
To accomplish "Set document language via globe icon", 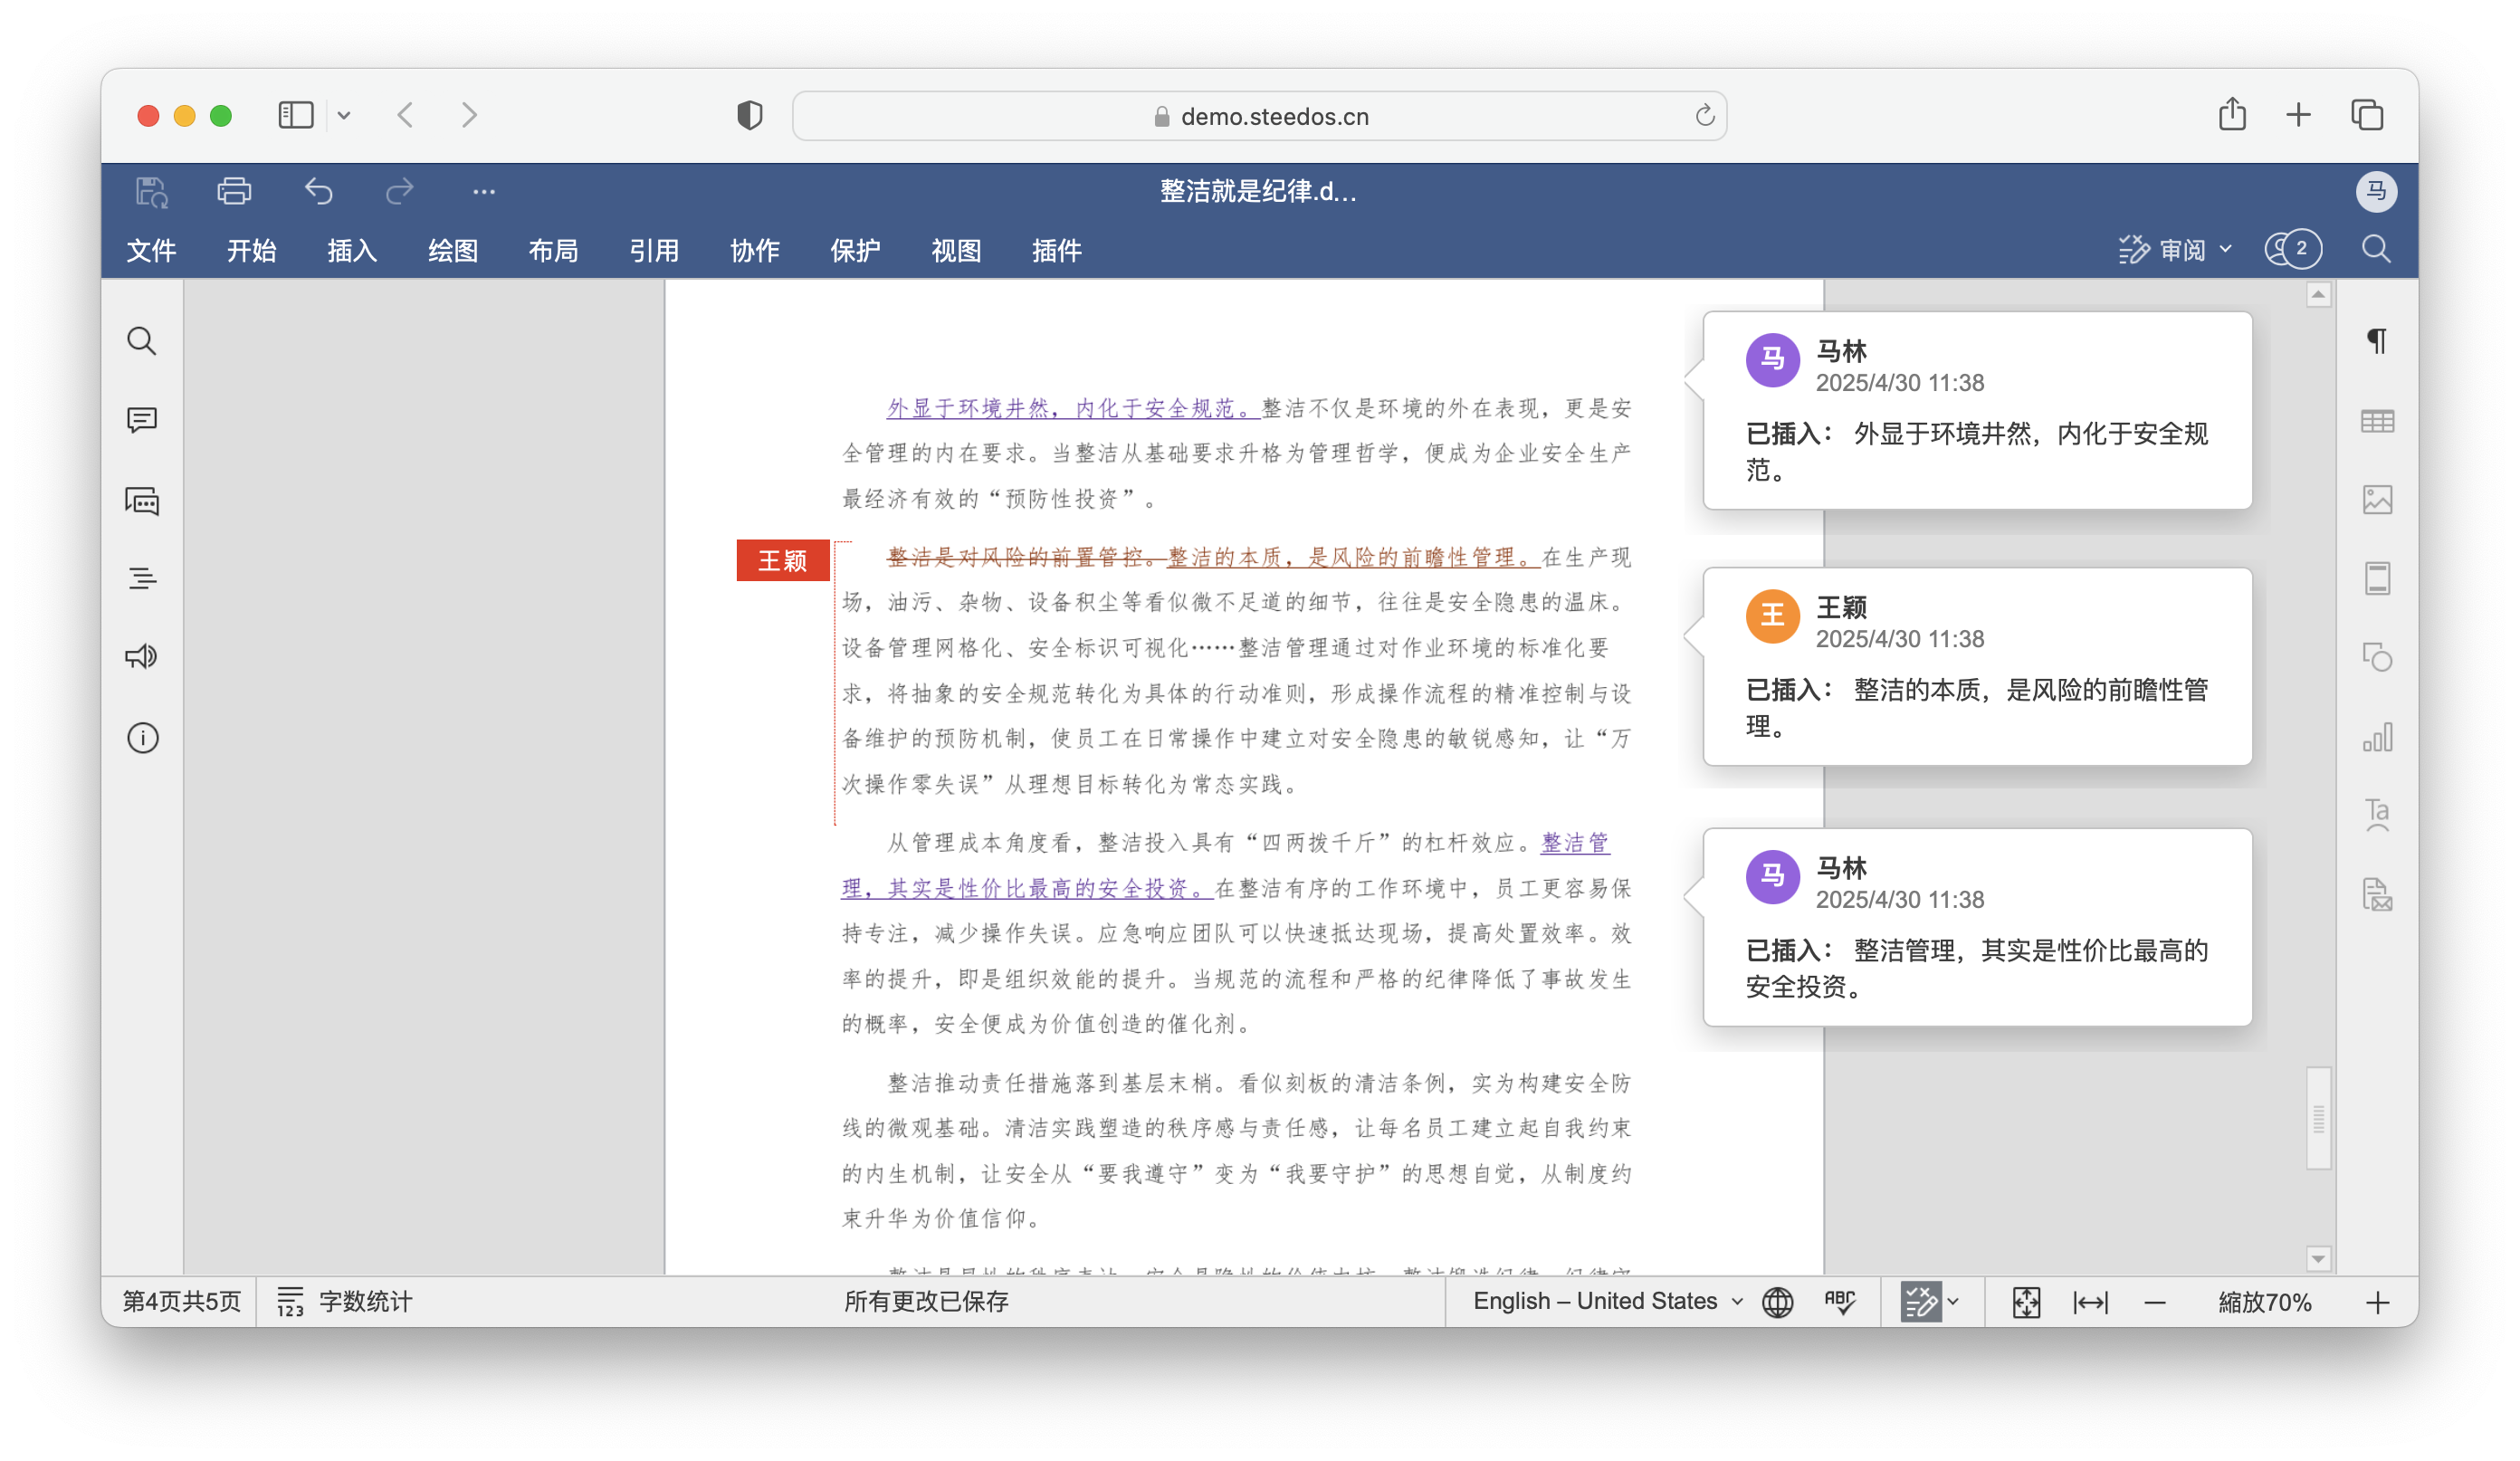I will pos(1777,1301).
